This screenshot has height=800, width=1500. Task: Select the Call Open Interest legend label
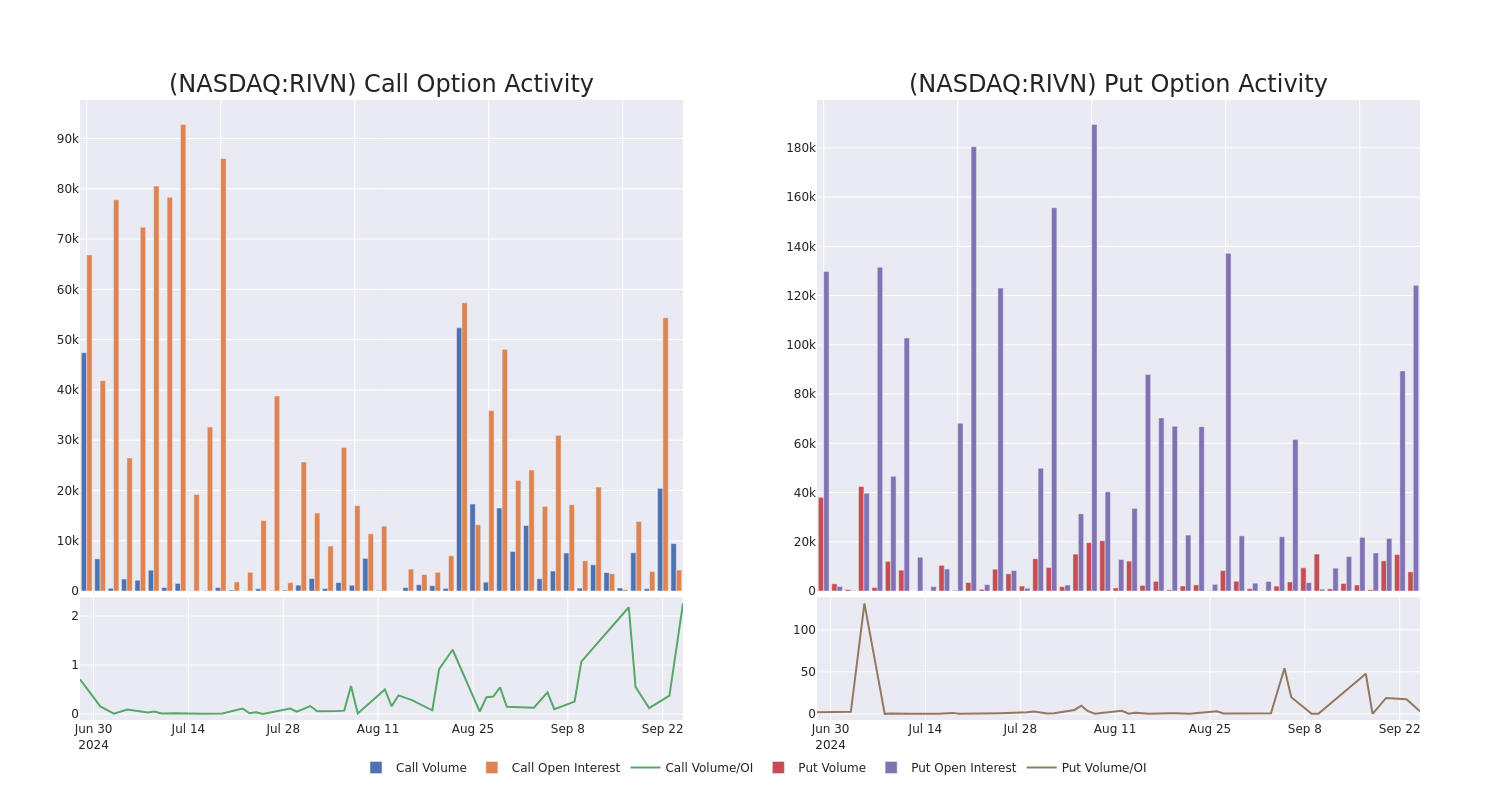tap(566, 768)
